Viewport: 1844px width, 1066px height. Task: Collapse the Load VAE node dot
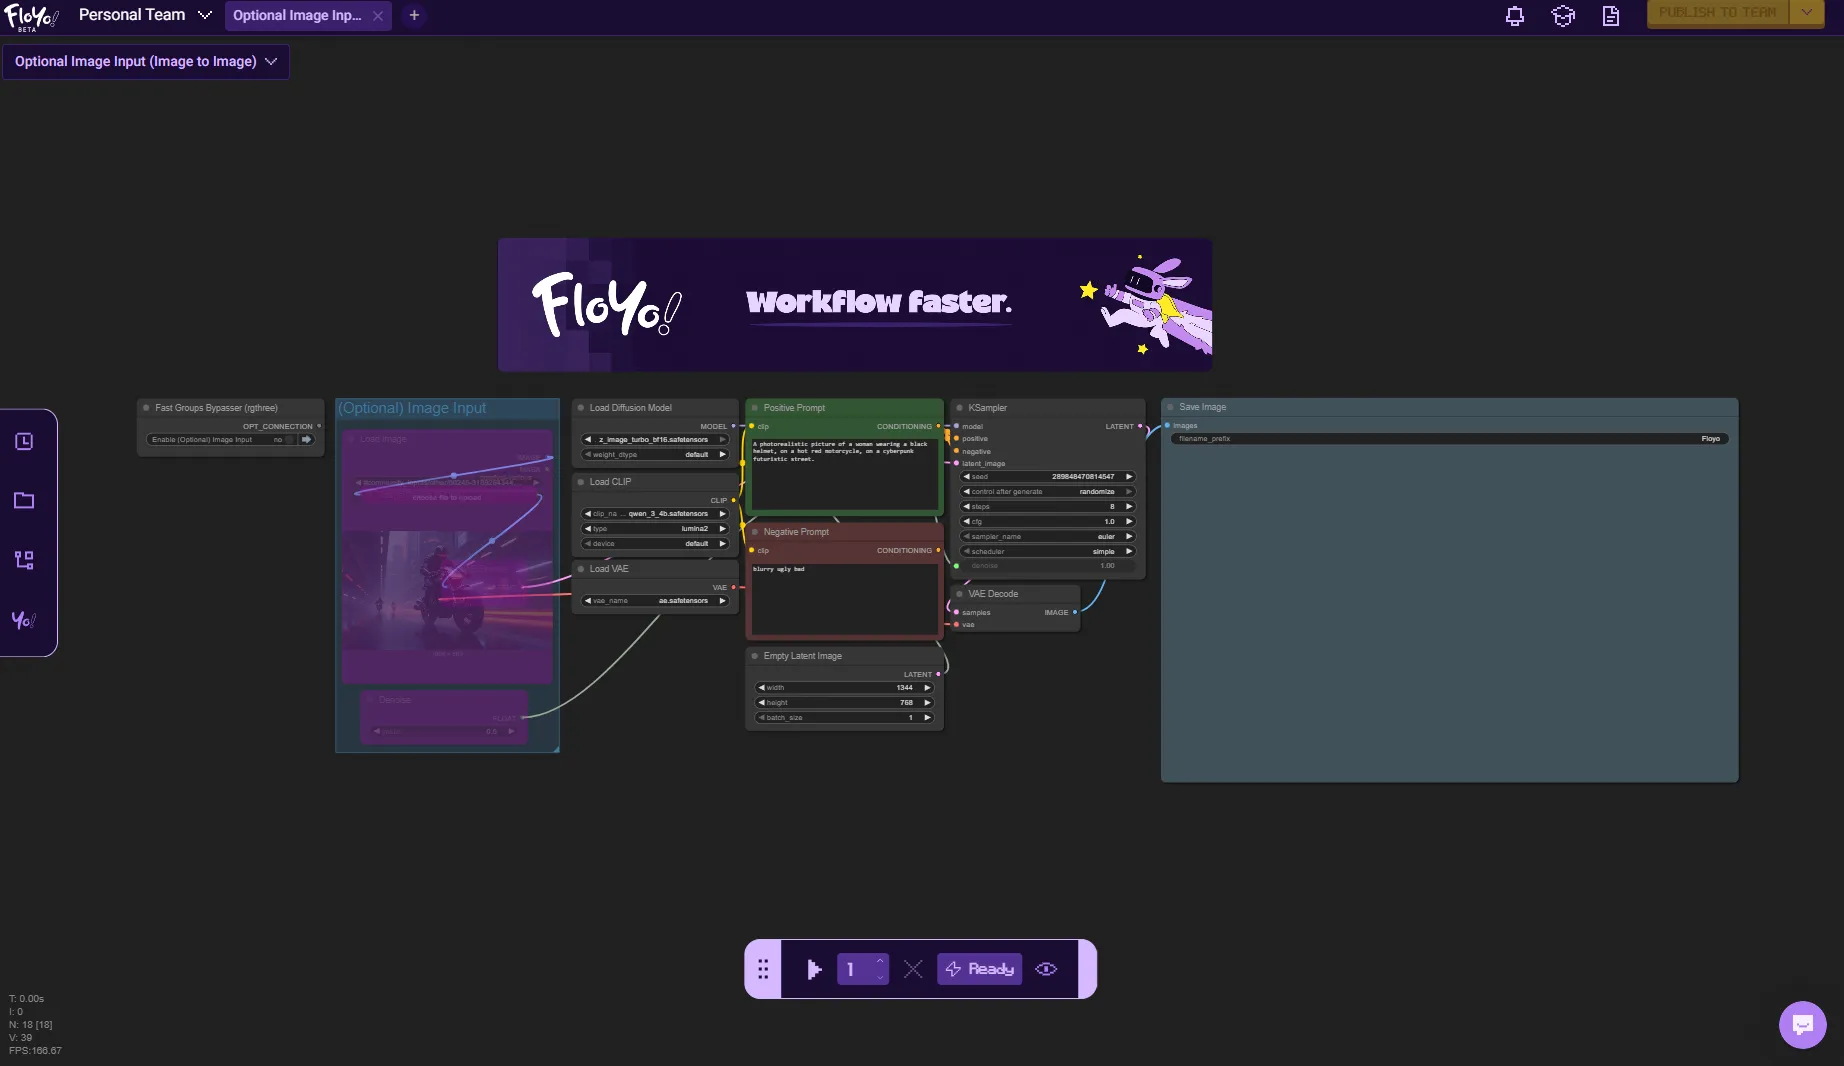581,569
